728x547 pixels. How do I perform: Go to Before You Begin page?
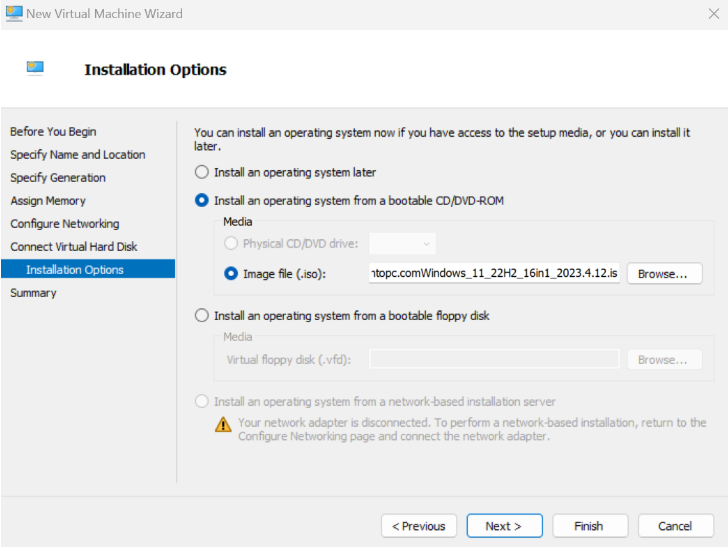pos(53,132)
